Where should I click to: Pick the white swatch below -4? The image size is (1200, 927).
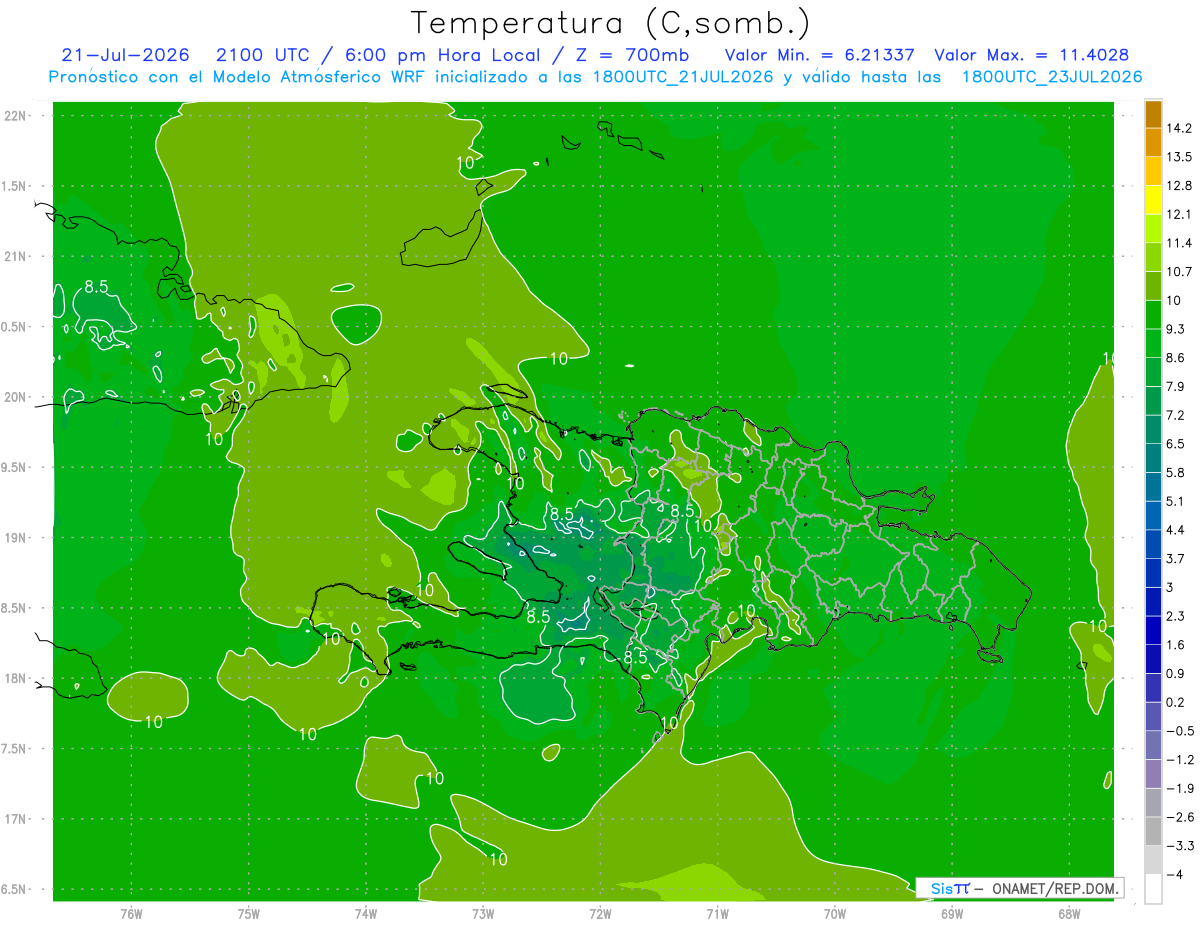point(1153,889)
